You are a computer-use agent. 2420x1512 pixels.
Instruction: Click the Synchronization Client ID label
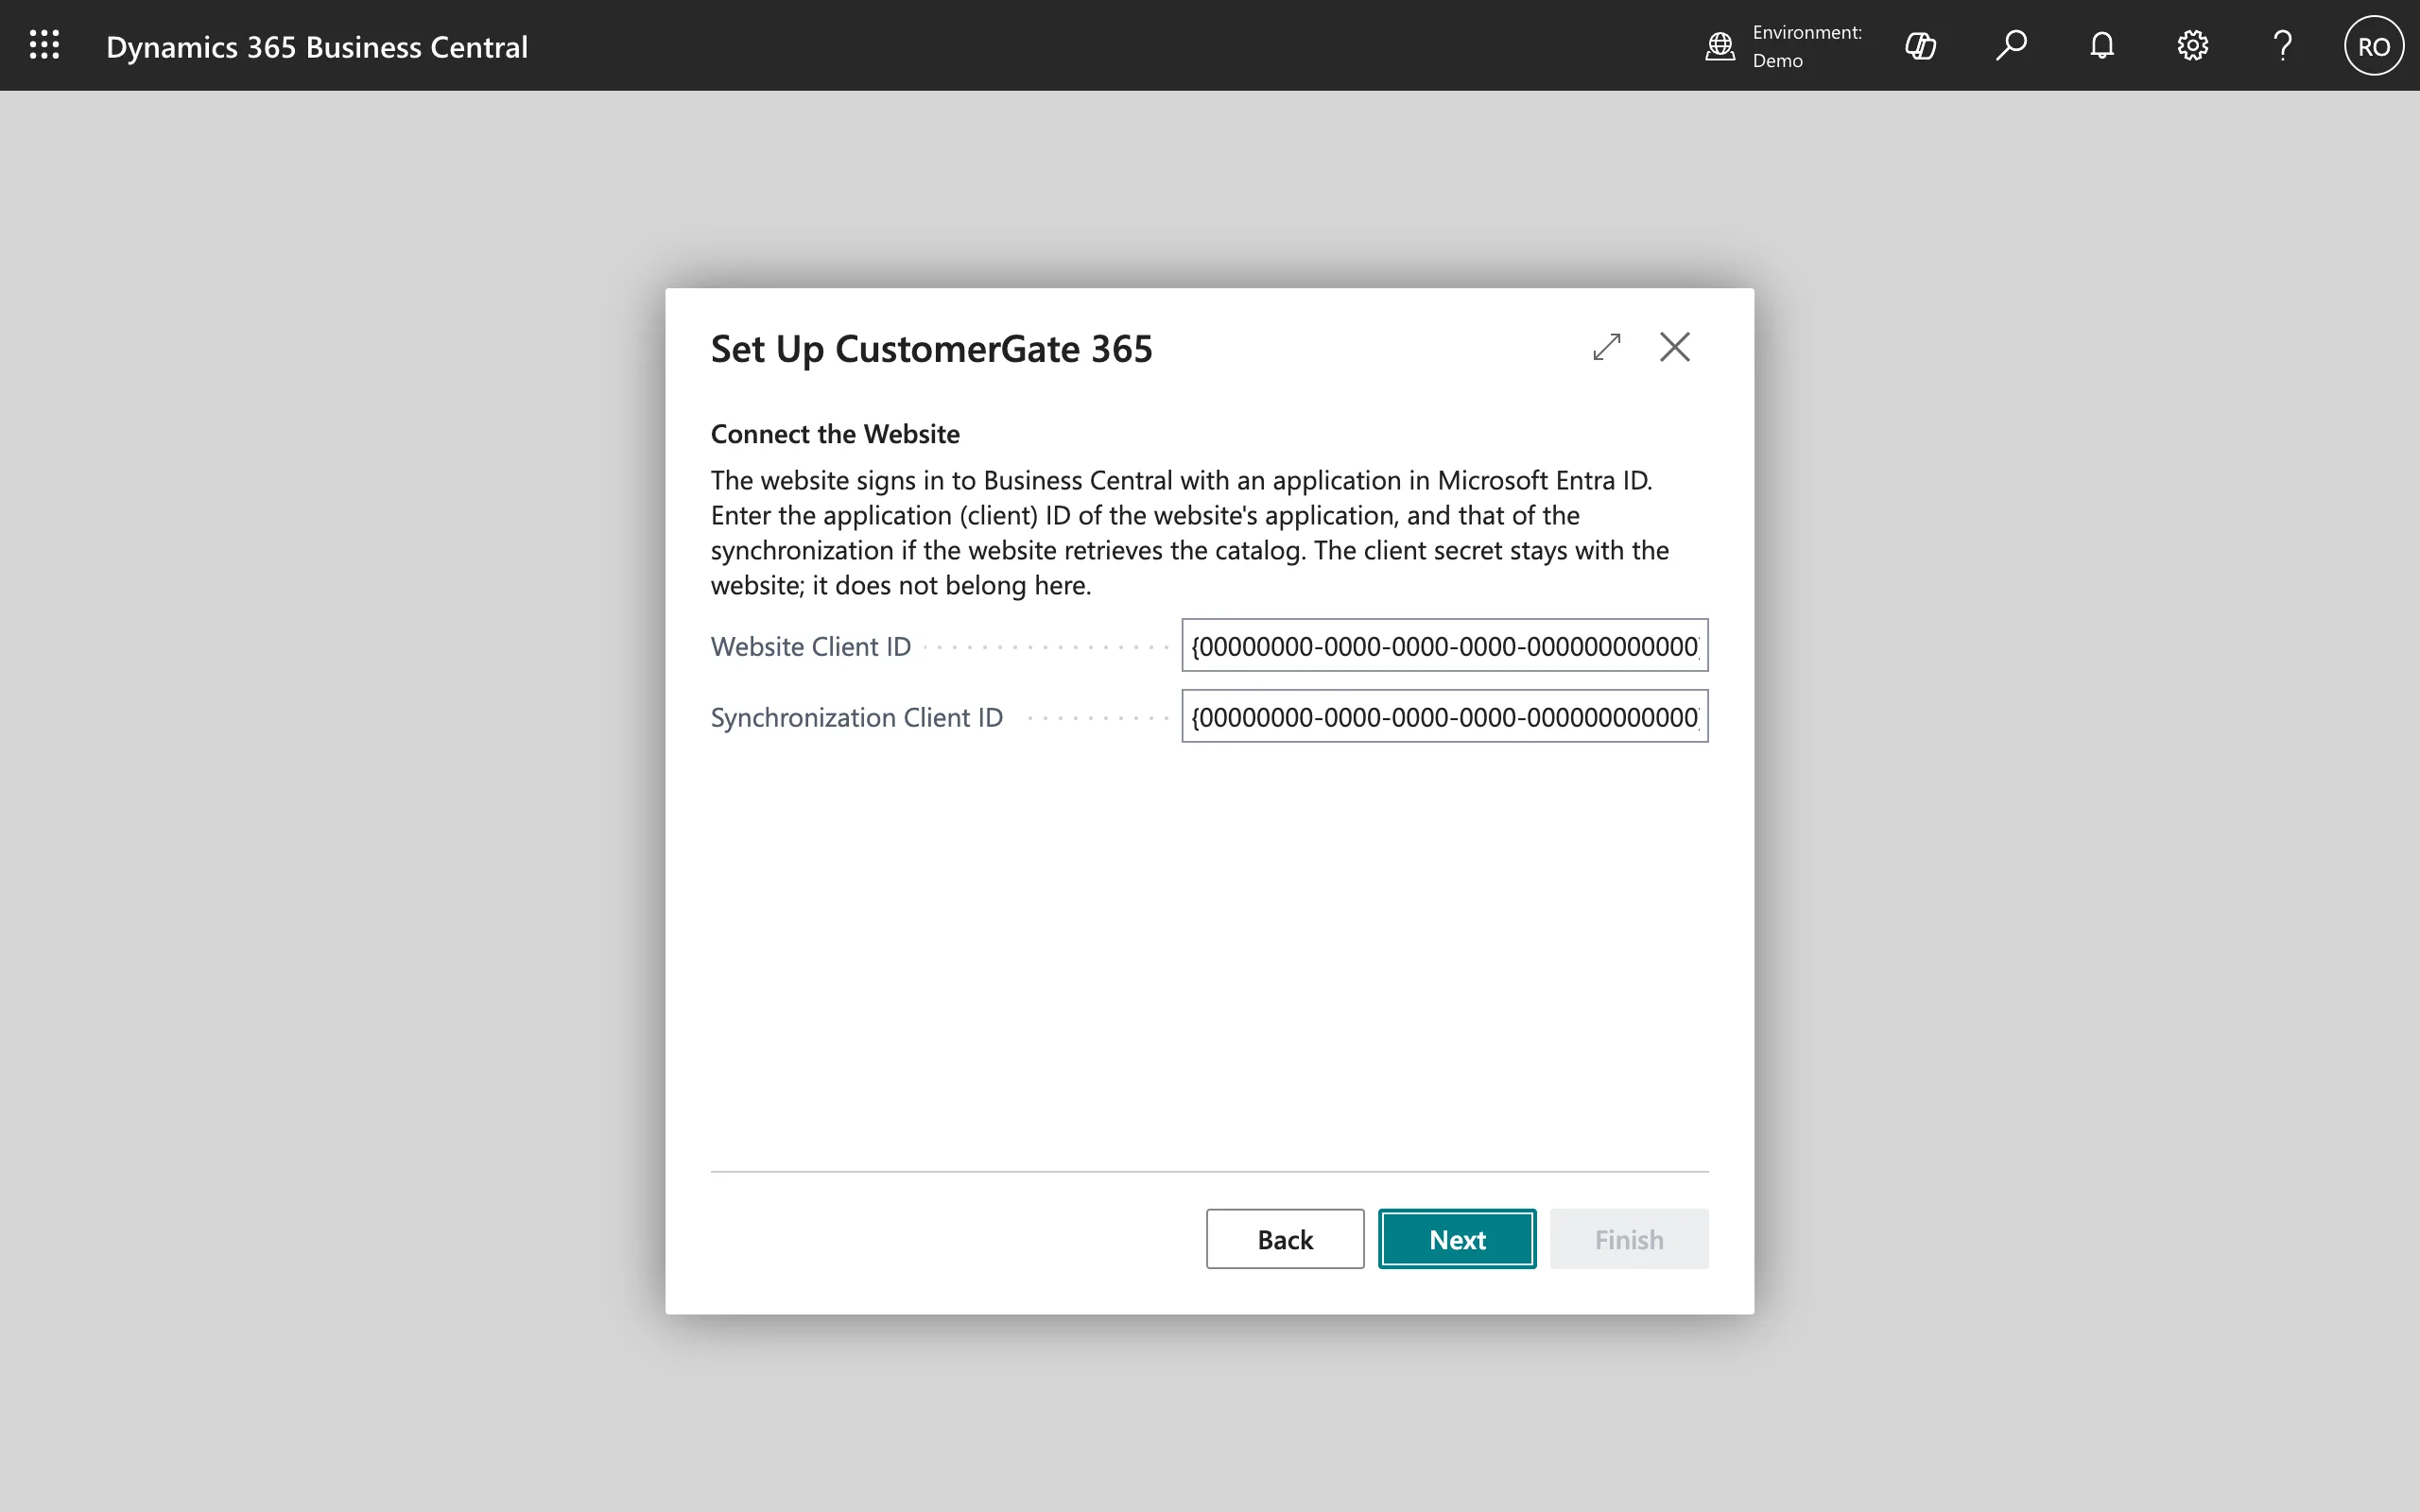tap(856, 717)
